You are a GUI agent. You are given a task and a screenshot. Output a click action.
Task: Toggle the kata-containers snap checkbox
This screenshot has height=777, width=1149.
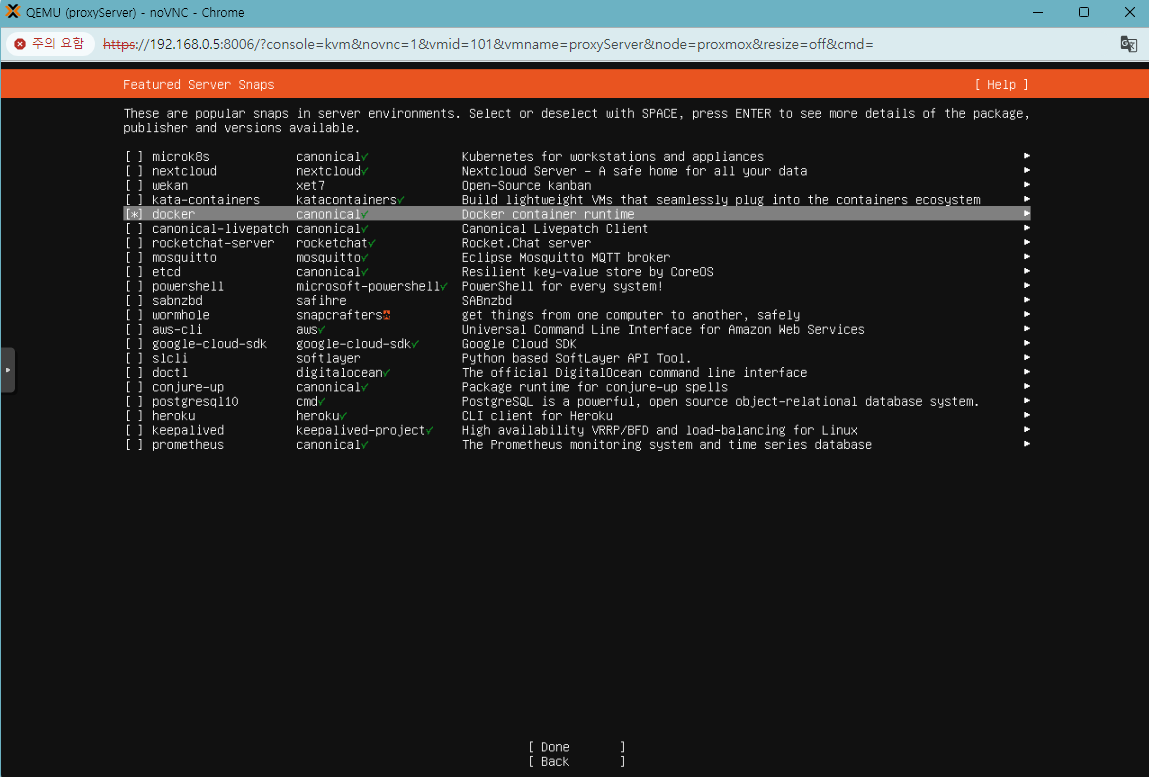pos(134,200)
